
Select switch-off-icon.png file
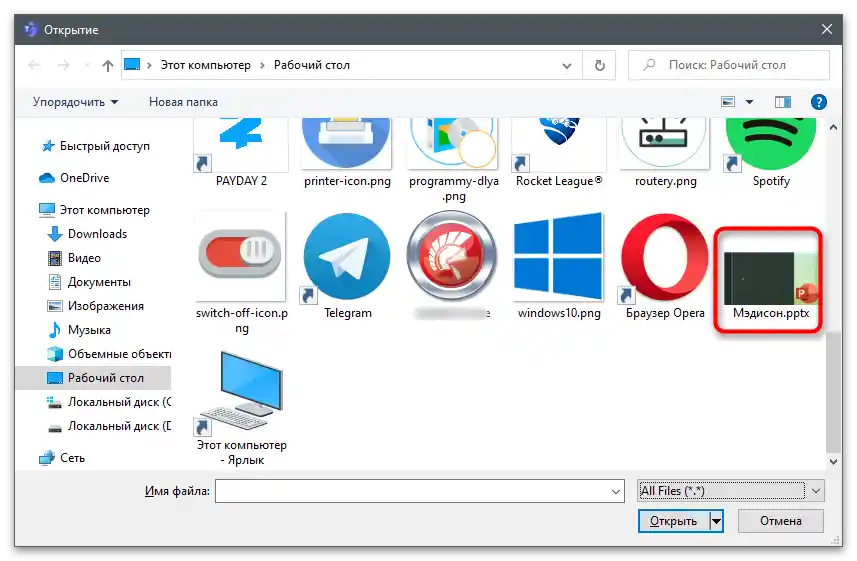(x=242, y=273)
